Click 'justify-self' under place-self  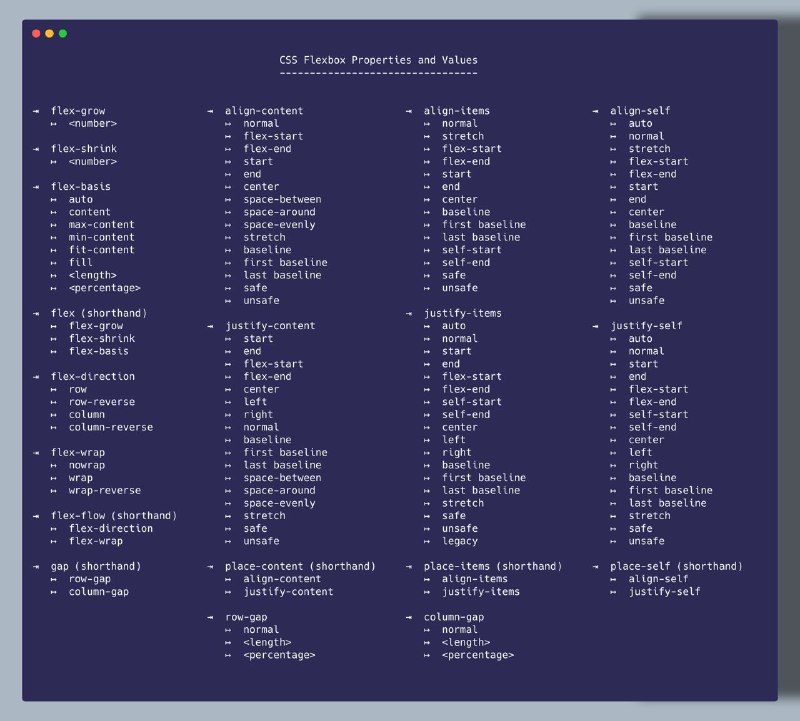664,592
